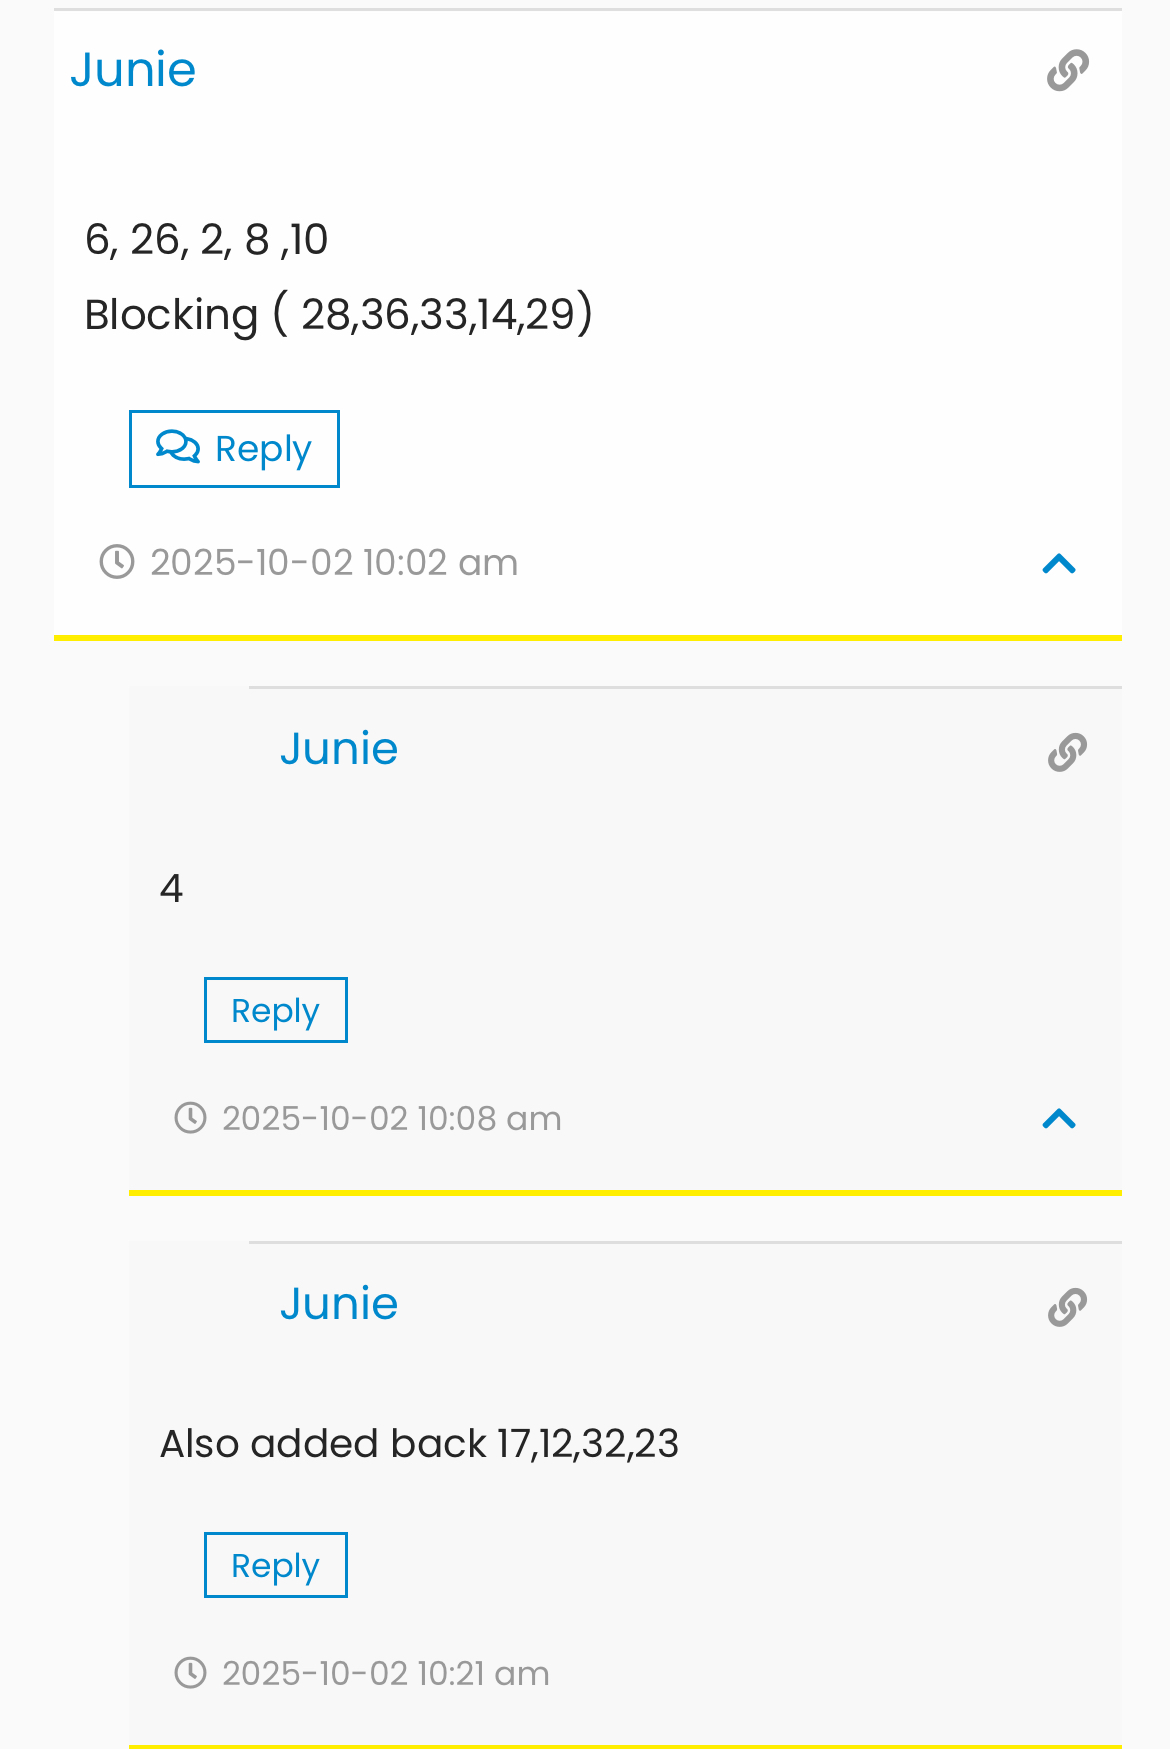This screenshot has height=1749, width=1170.
Task: Click the "Also added back 17,12,32,23" text
Action: pyautogui.click(x=420, y=1443)
